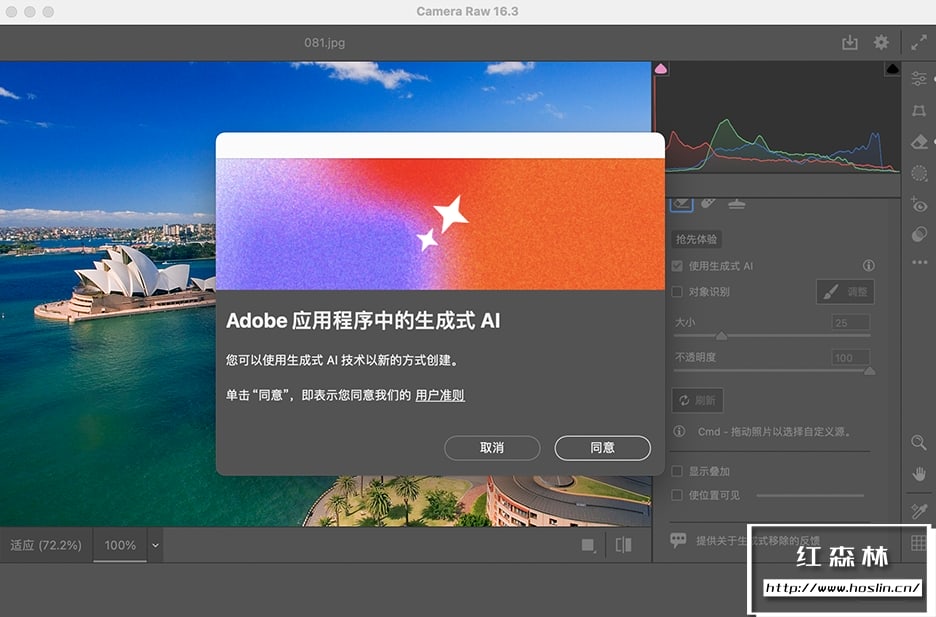936x617 pixels.
Task: Enable the 显示叠加 checkbox
Action: pos(677,471)
